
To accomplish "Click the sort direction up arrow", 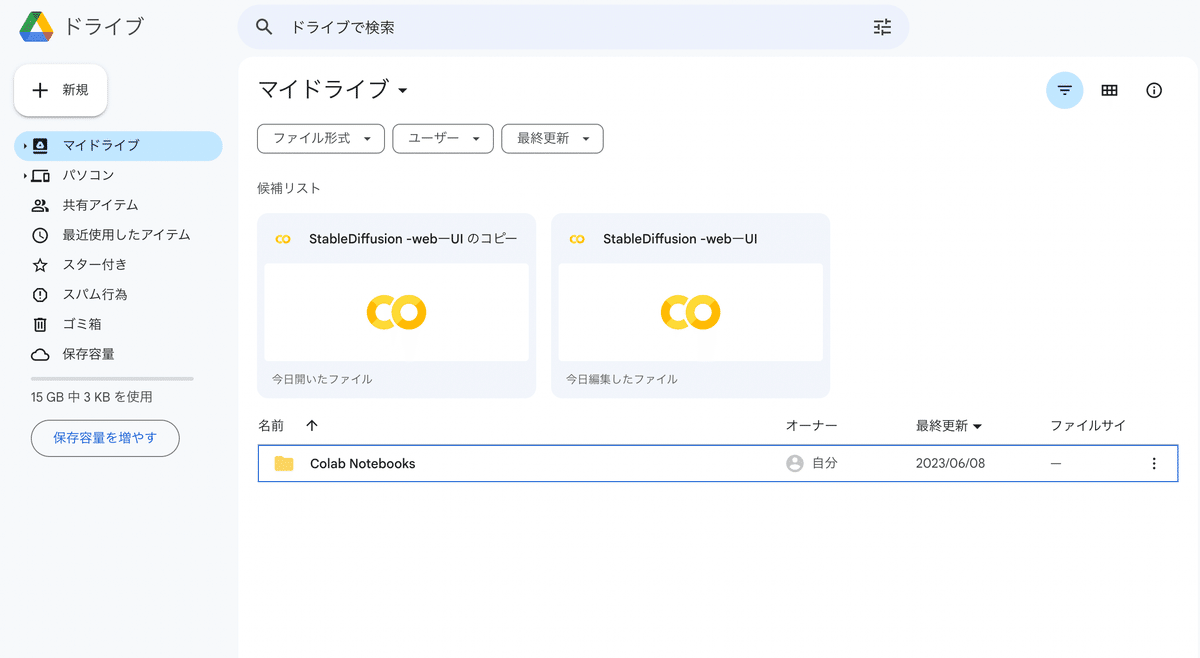I will [312, 425].
